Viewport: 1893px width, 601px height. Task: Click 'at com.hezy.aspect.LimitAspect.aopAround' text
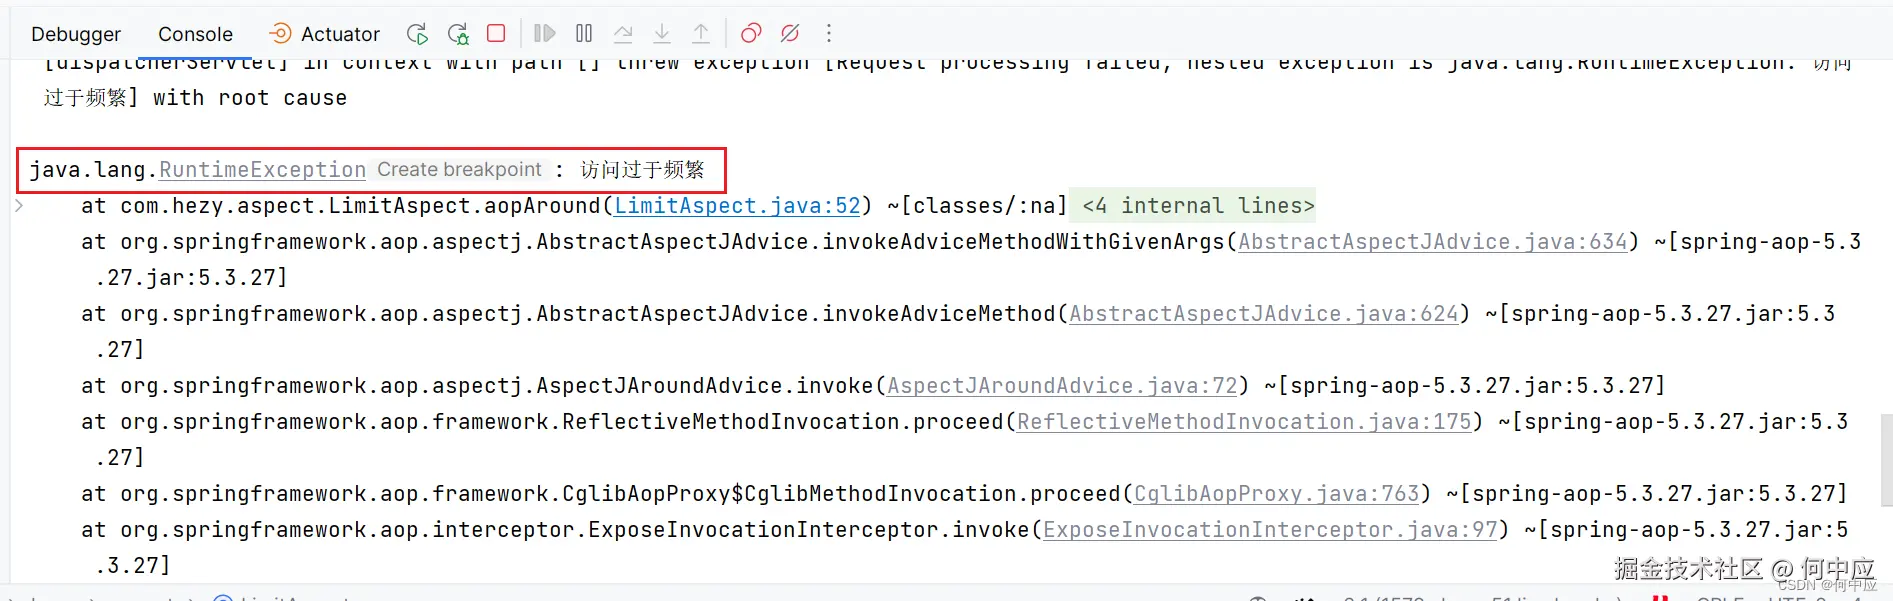coord(340,206)
